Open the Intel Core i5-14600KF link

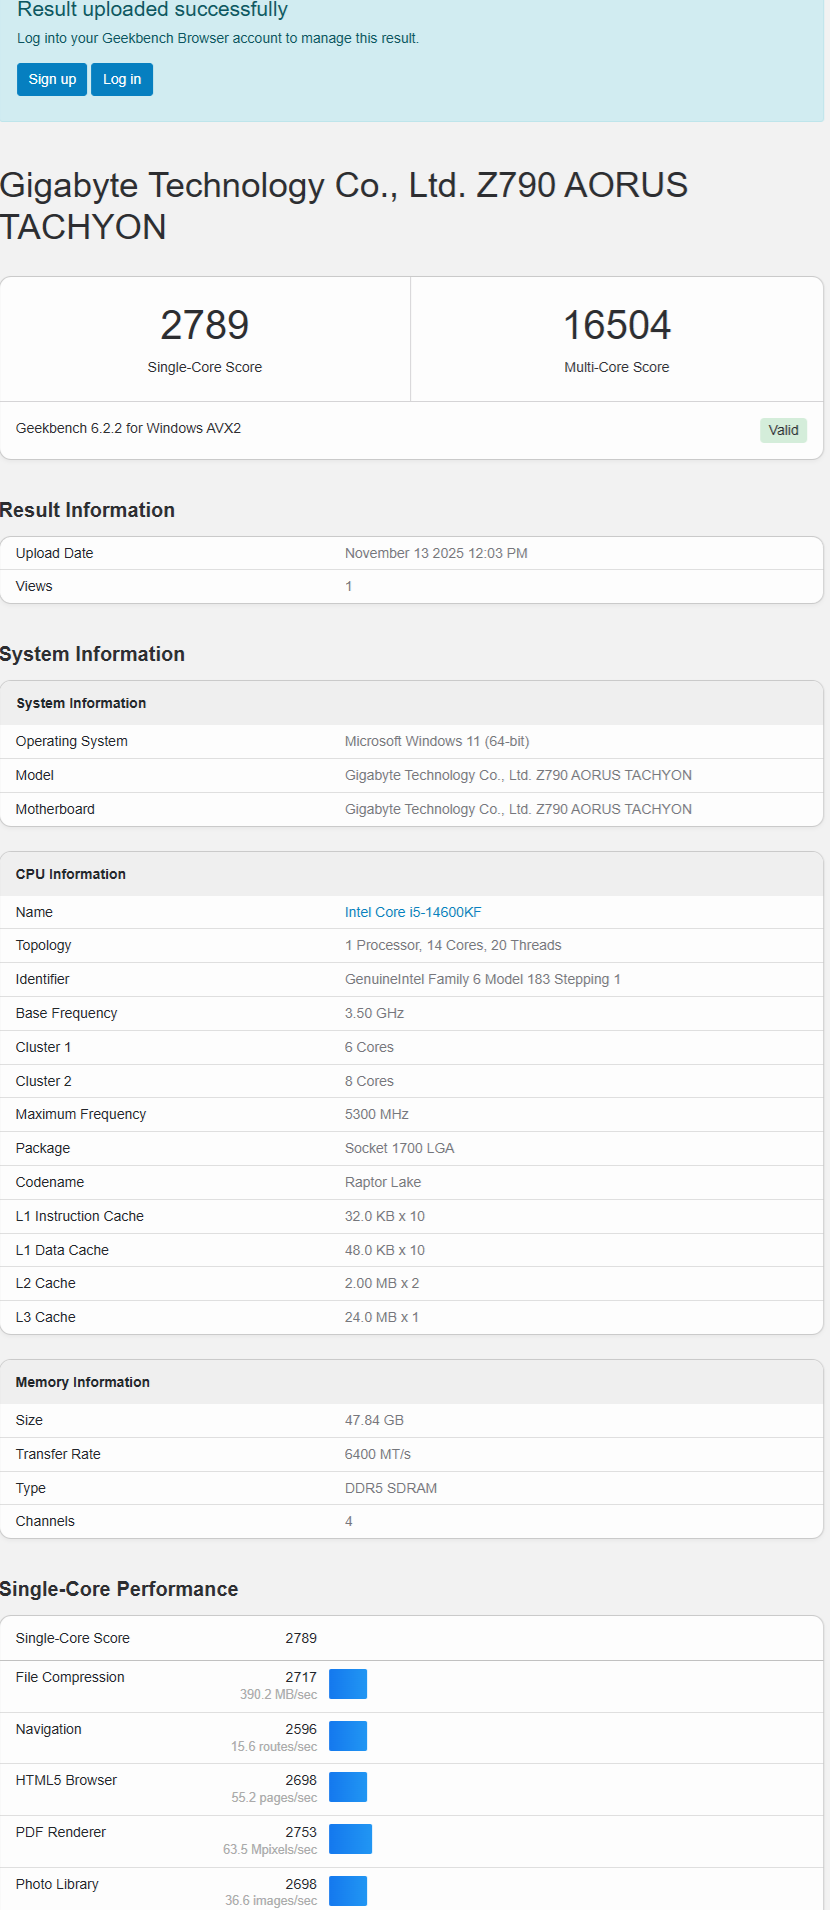[x=413, y=912]
